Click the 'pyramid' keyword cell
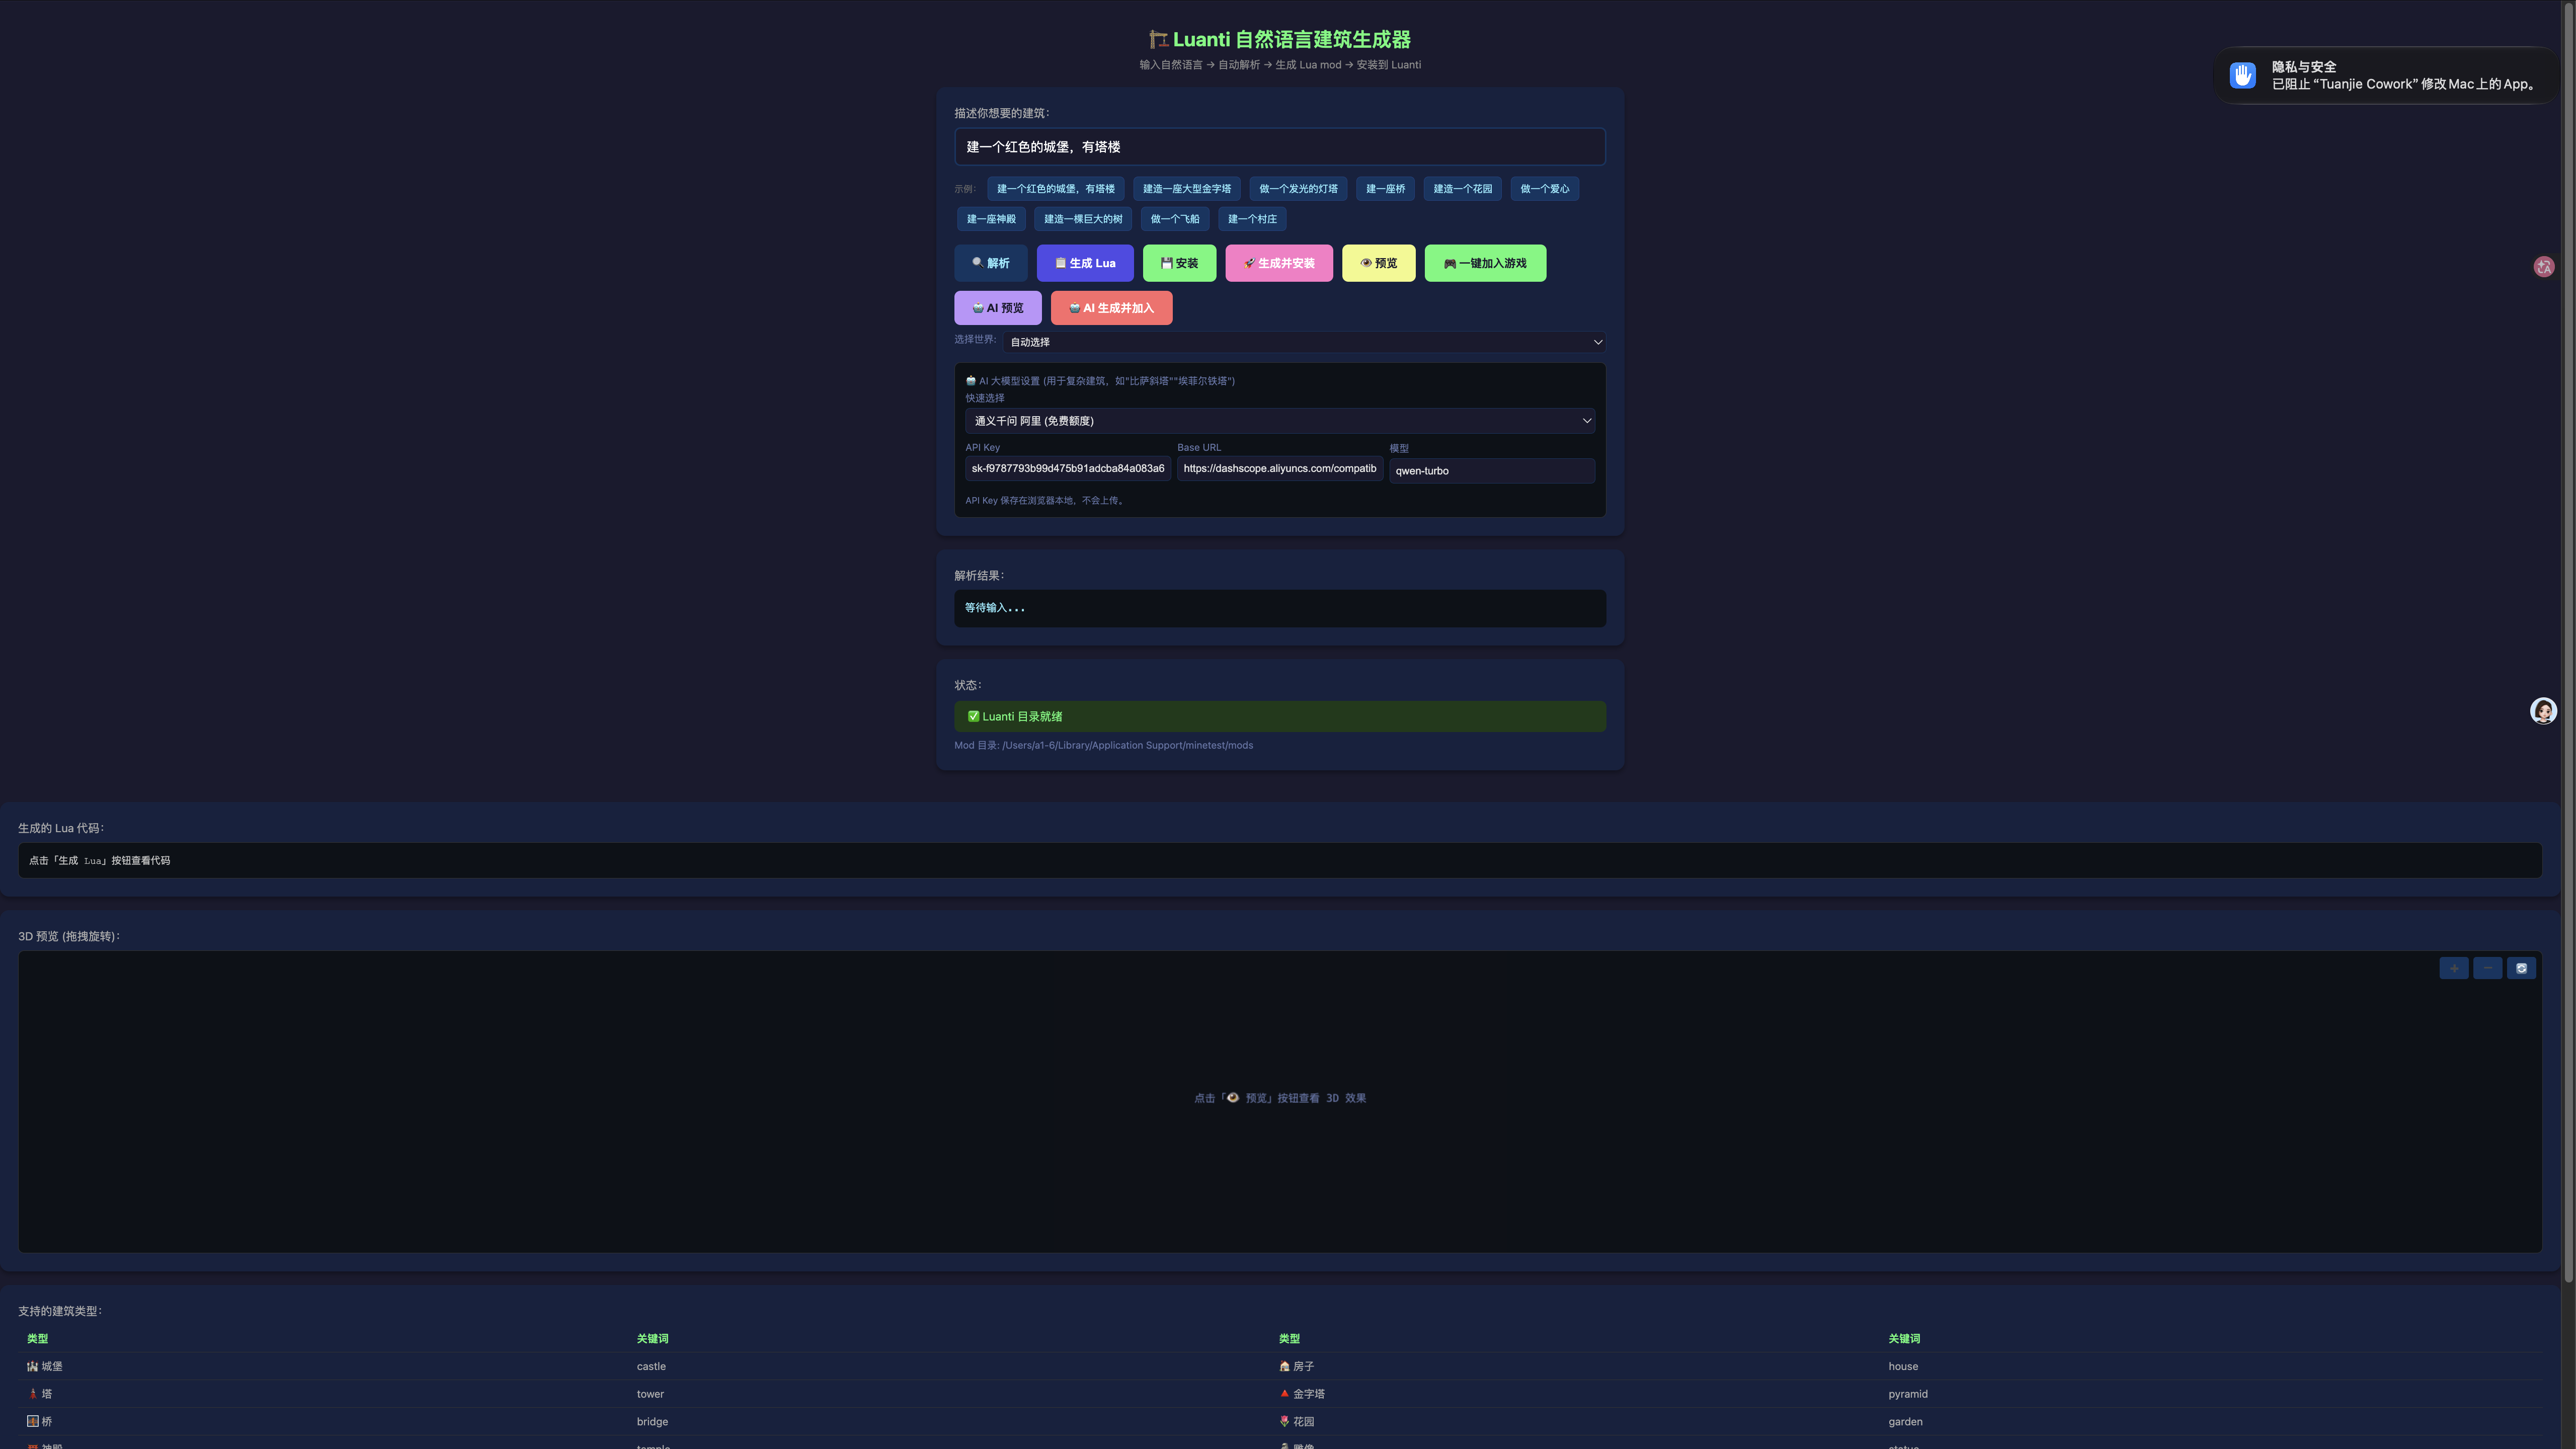Screen dimensions: 2576x1449 1908,1394
